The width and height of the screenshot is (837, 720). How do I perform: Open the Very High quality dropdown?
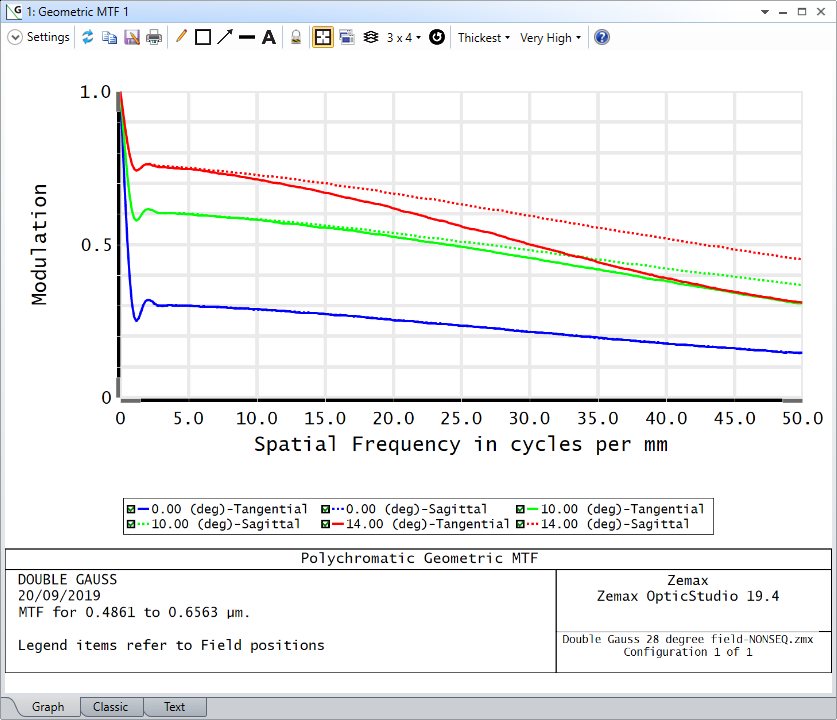coord(550,38)
